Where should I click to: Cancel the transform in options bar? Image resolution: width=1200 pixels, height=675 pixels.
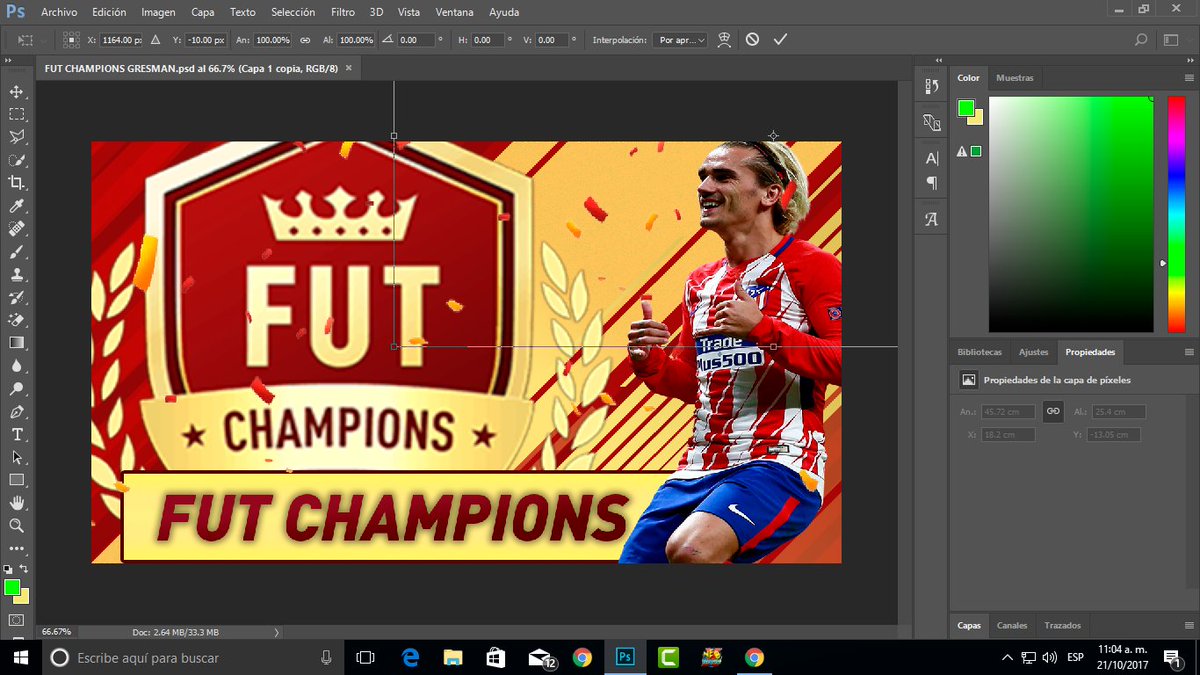pos(752,39)
